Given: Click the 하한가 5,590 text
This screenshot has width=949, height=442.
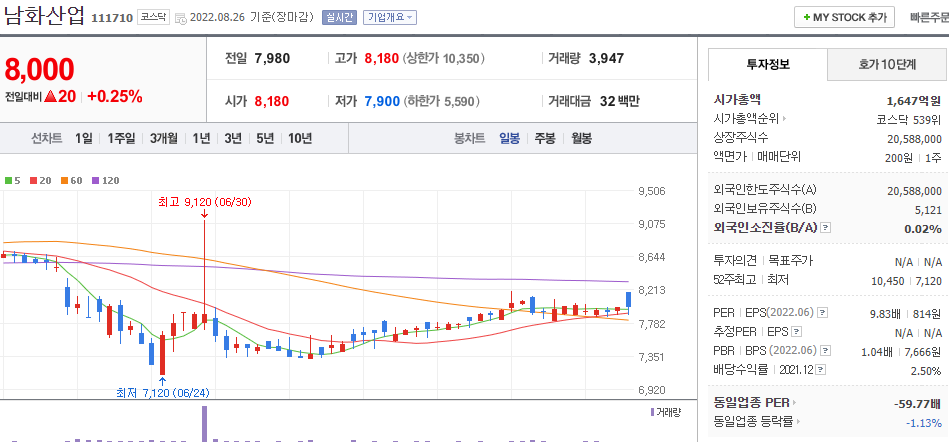Looking at the screenshot, I should coord(441,101).
